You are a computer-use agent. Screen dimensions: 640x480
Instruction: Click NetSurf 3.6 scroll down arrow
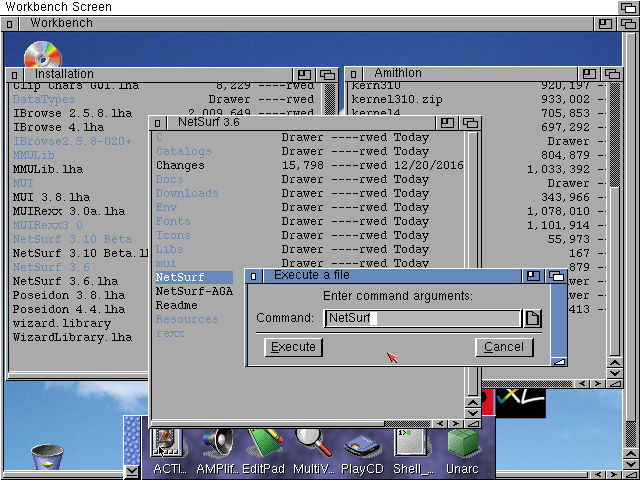[473, 413]
